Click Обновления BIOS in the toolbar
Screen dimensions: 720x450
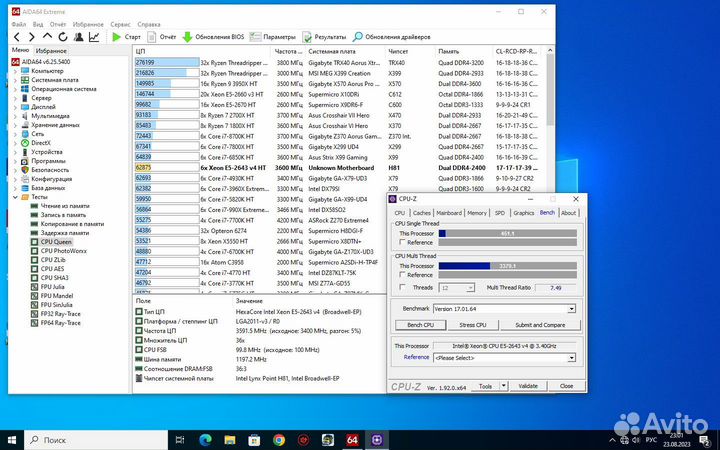pyautogui.click(x=214, y=37)
